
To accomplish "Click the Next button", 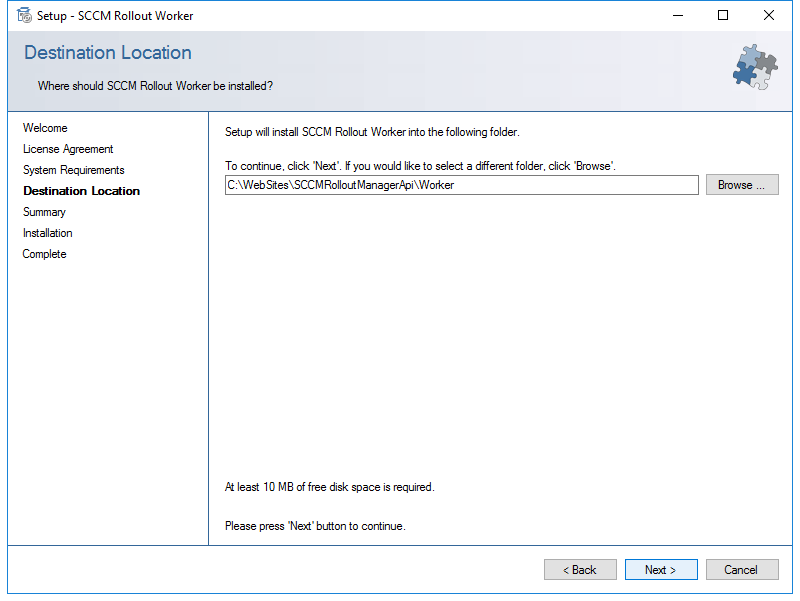I will [x=661, y=569].
